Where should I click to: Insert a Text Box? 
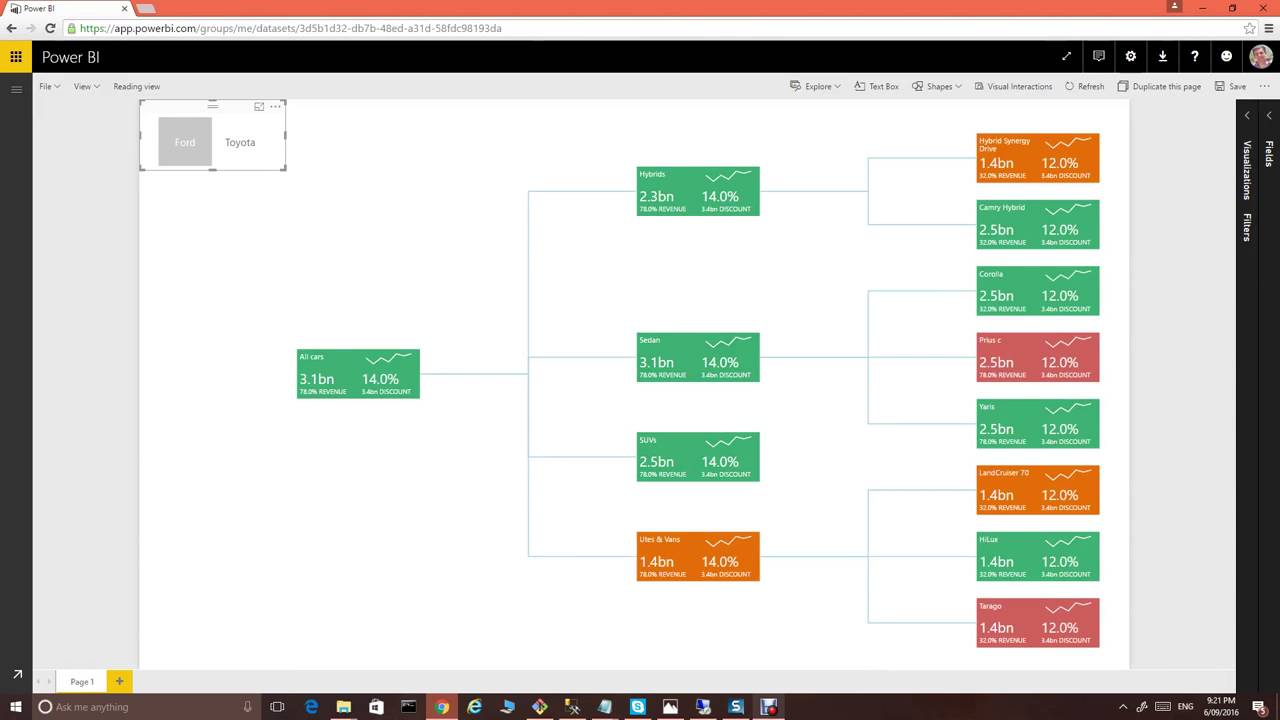pos(876,87)
